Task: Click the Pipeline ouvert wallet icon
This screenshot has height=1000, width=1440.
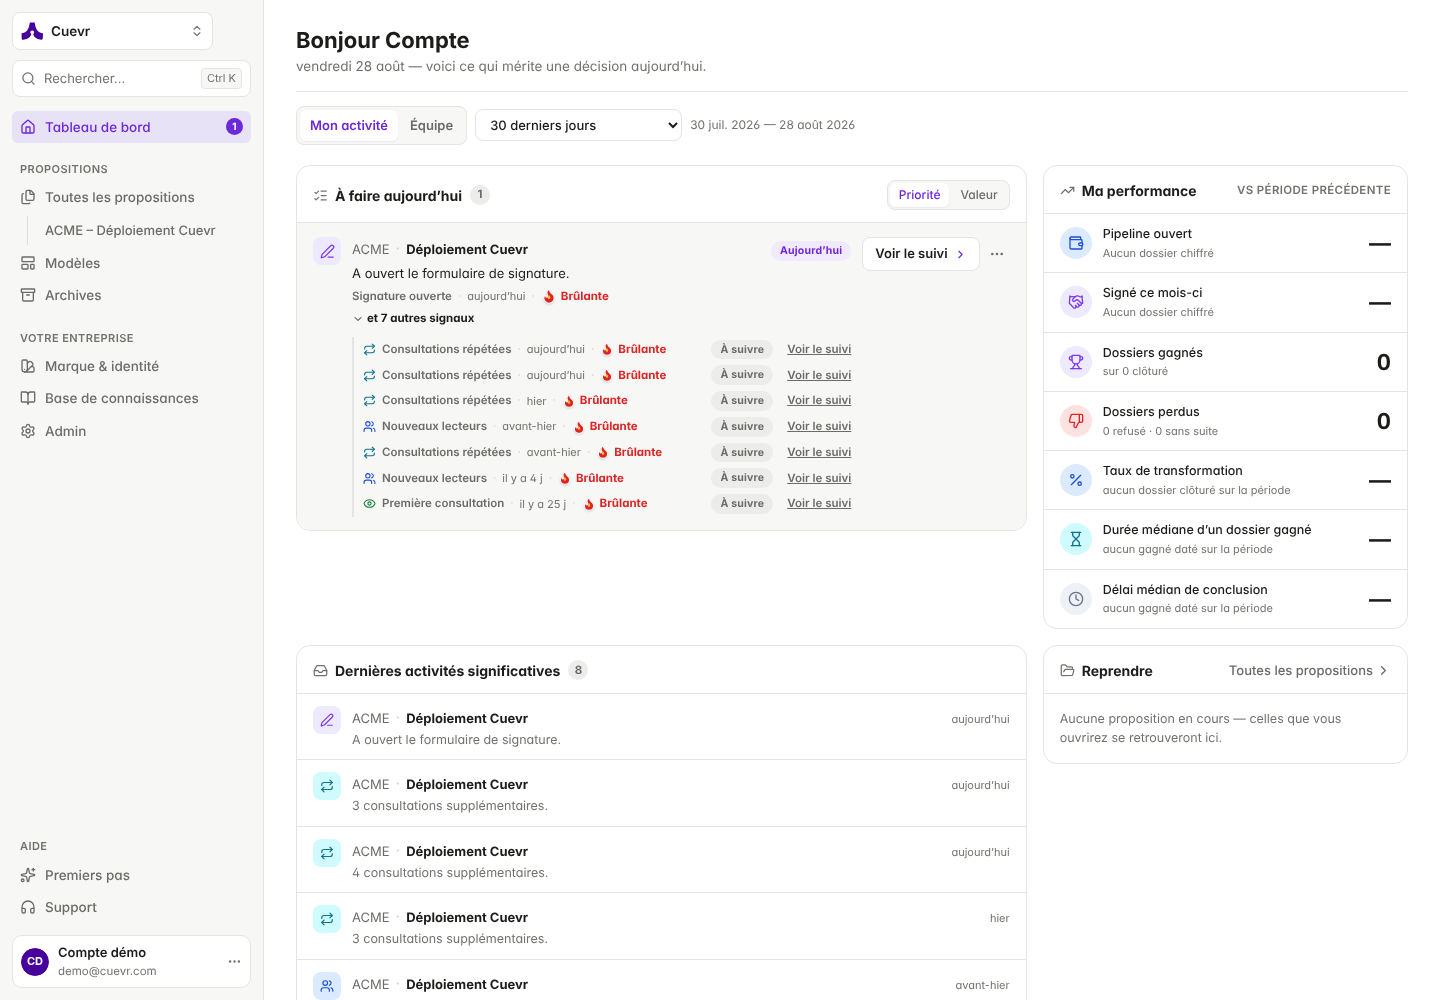Action: (1076, 243)
